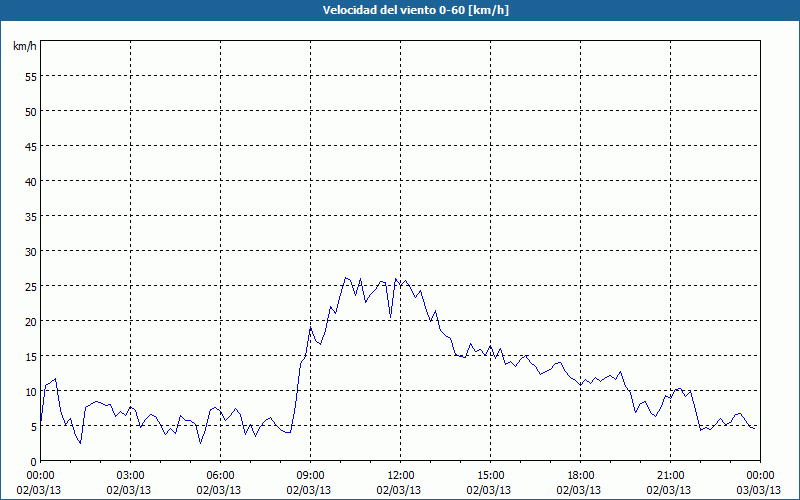Click the y-axis value 50
The width and height of the screenshot is (800, 500).
31,112
